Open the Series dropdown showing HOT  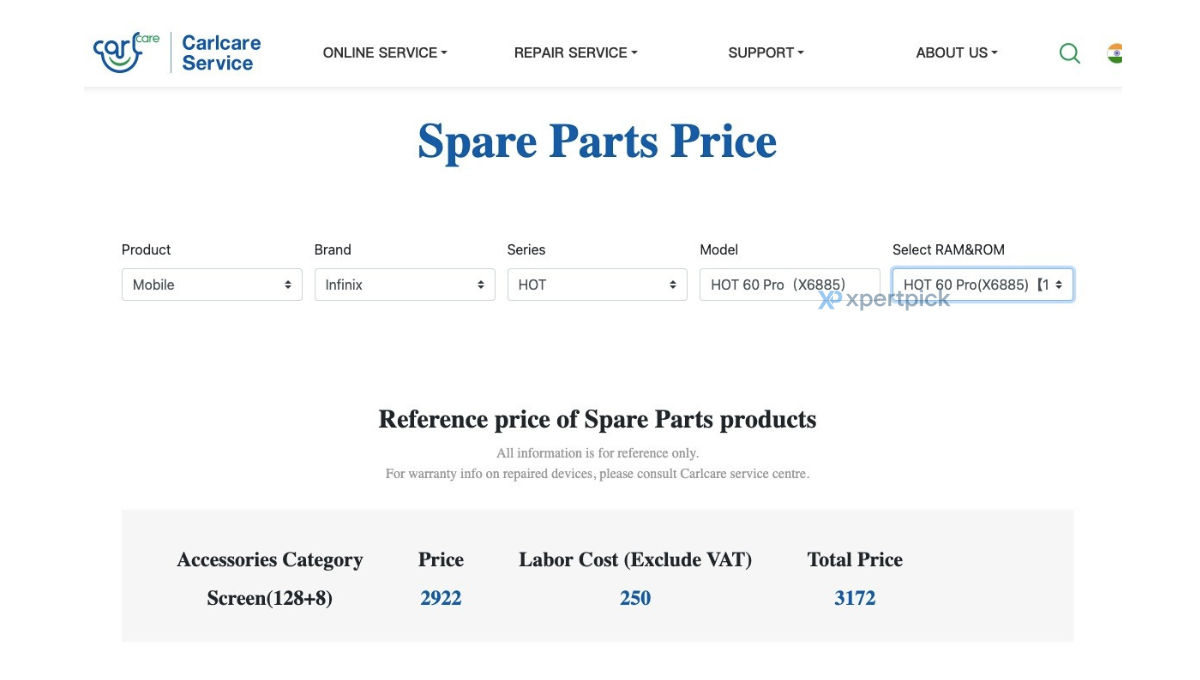tap(597, 284)
